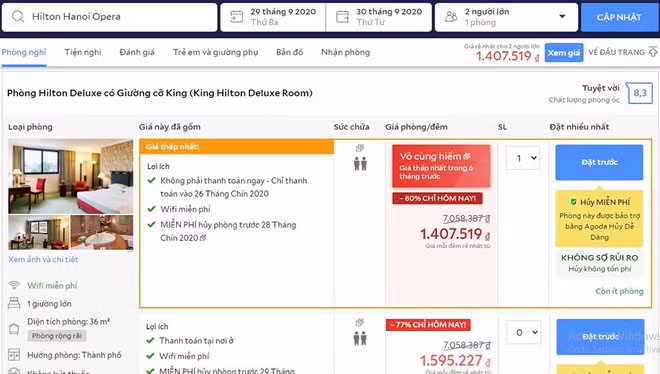Open Xem ảnh và chi tiết link
The width and height of the screenshot is (660, 374).
43,259
